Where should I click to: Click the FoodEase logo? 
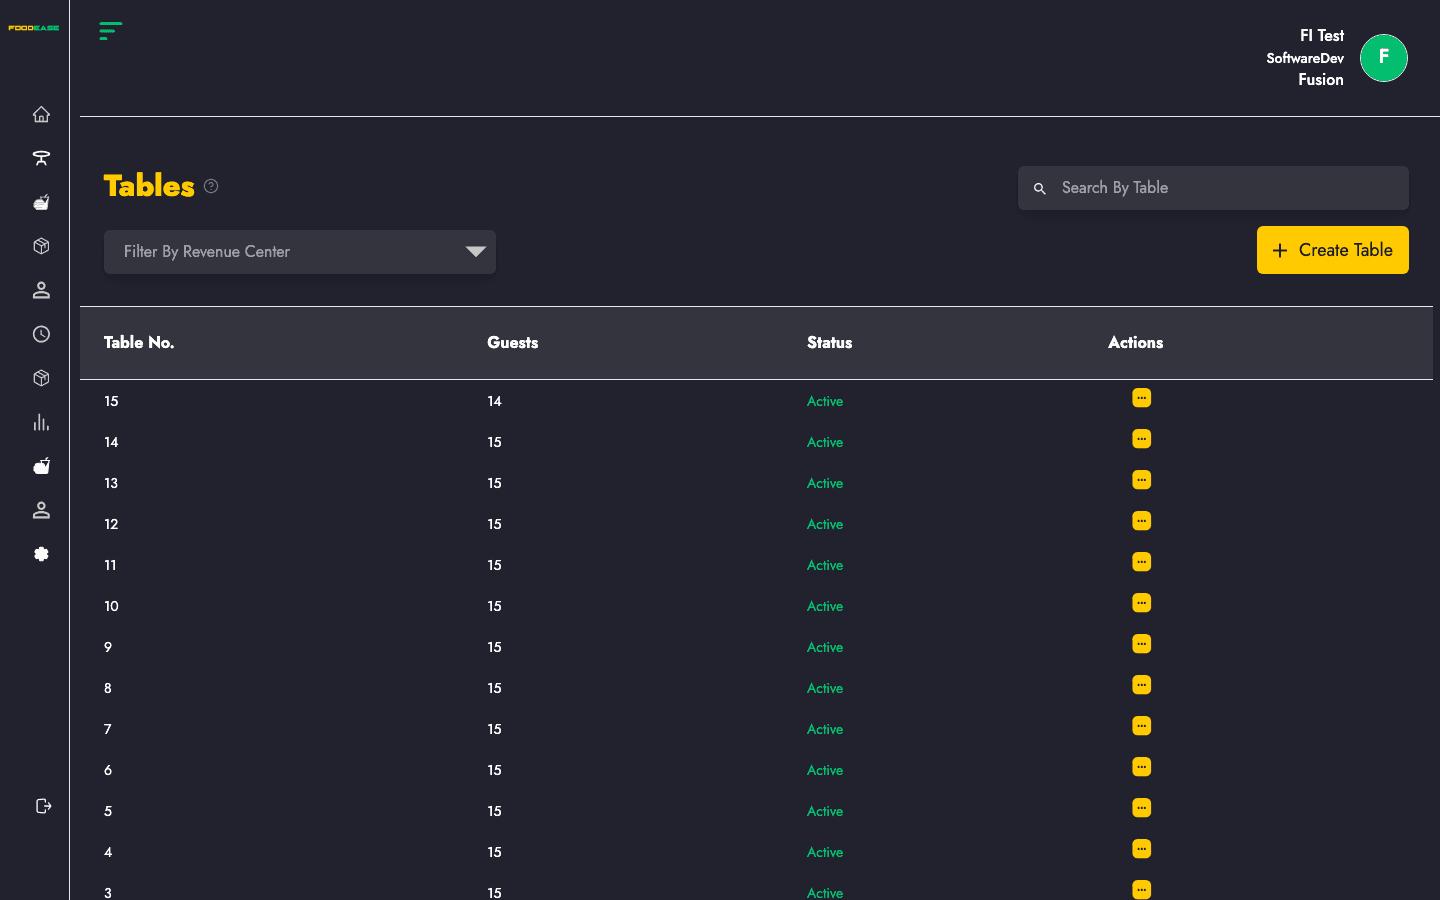34,28
